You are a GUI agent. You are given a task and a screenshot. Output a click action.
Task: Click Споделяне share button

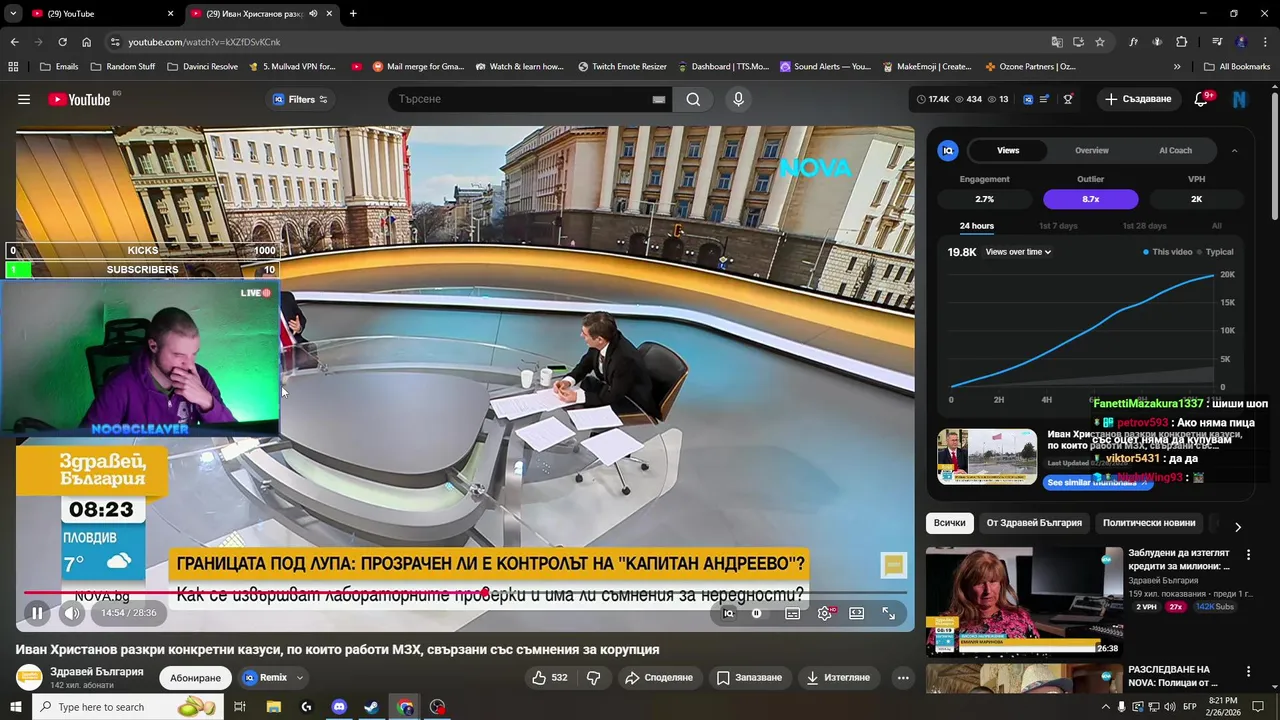point(659,677)
